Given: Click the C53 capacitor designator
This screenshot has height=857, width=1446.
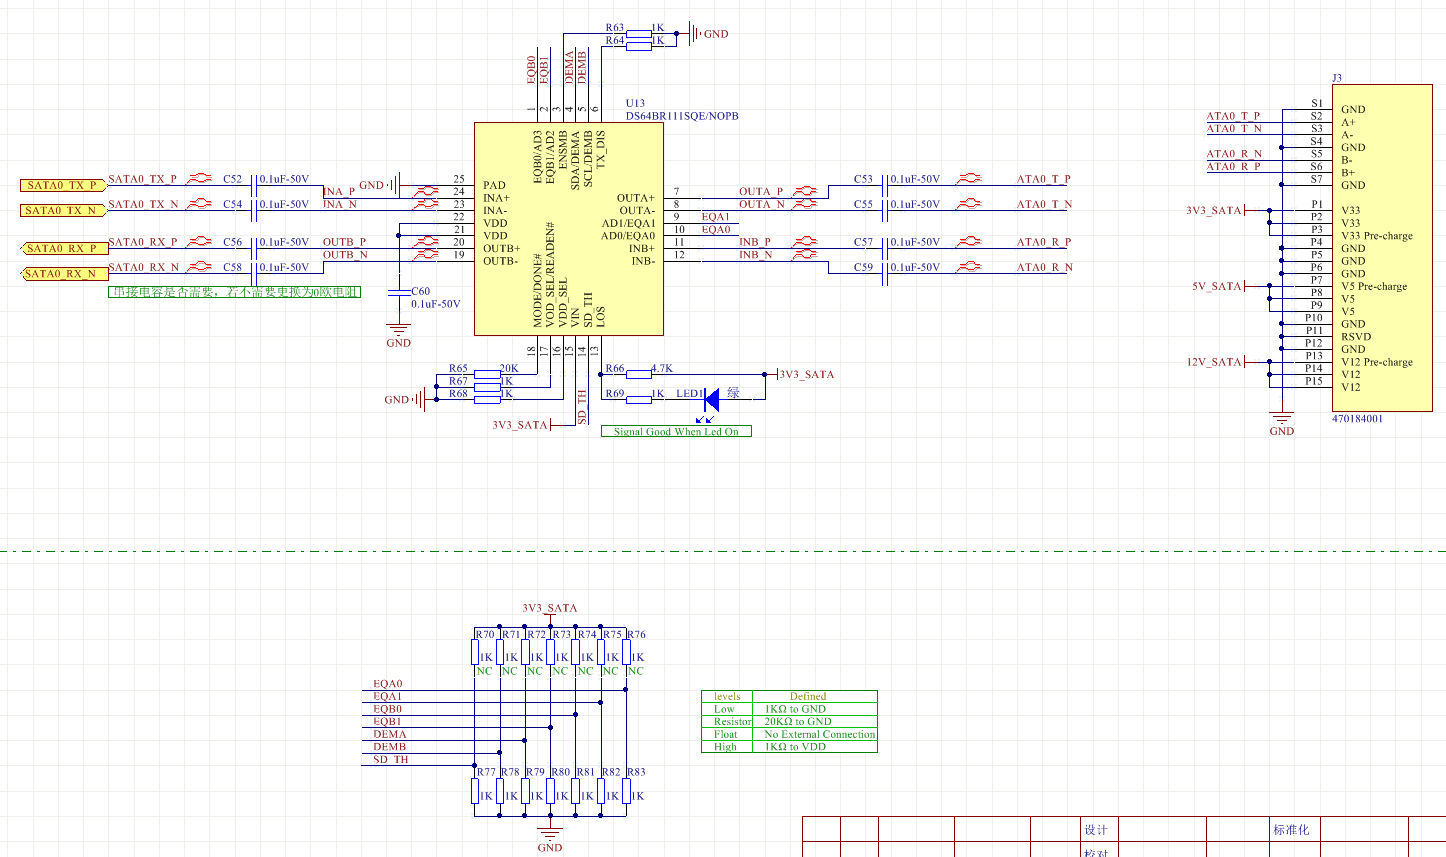Looking at the screenshot, I should pyautogui.click(x=863, y=179).
